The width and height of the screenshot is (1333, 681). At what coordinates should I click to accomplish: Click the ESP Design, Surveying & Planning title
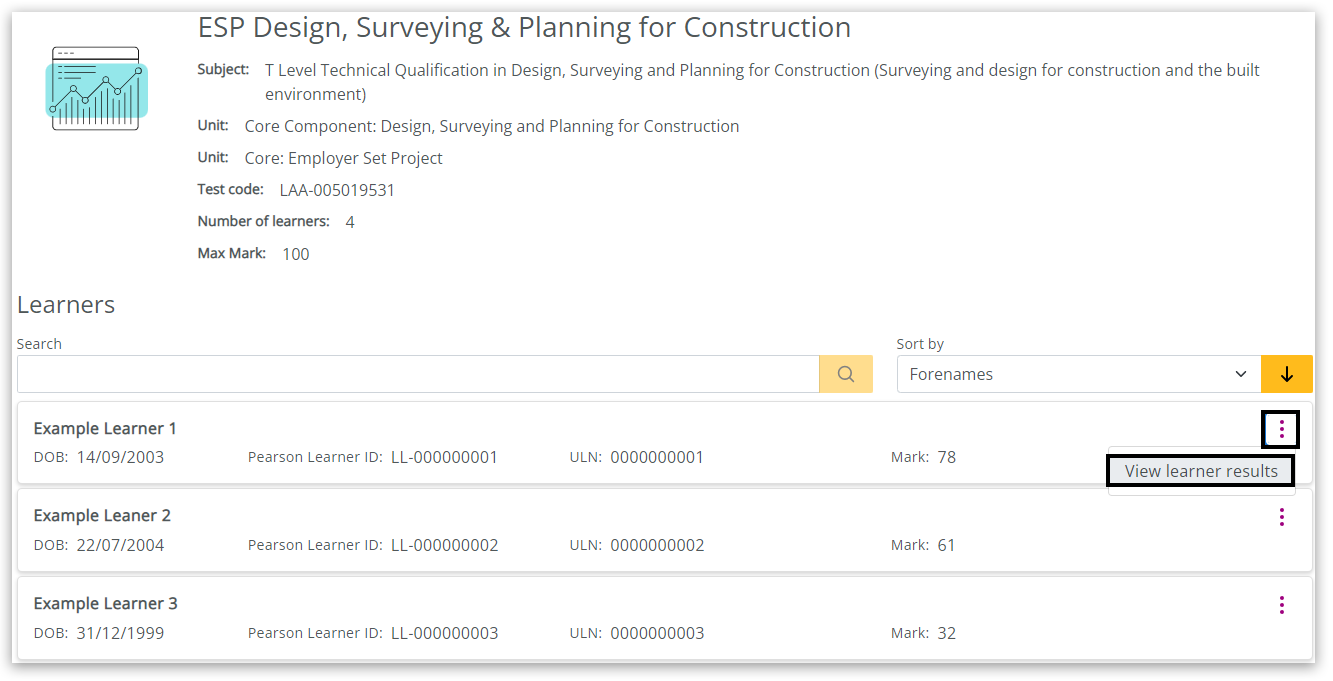pos(524,28)
